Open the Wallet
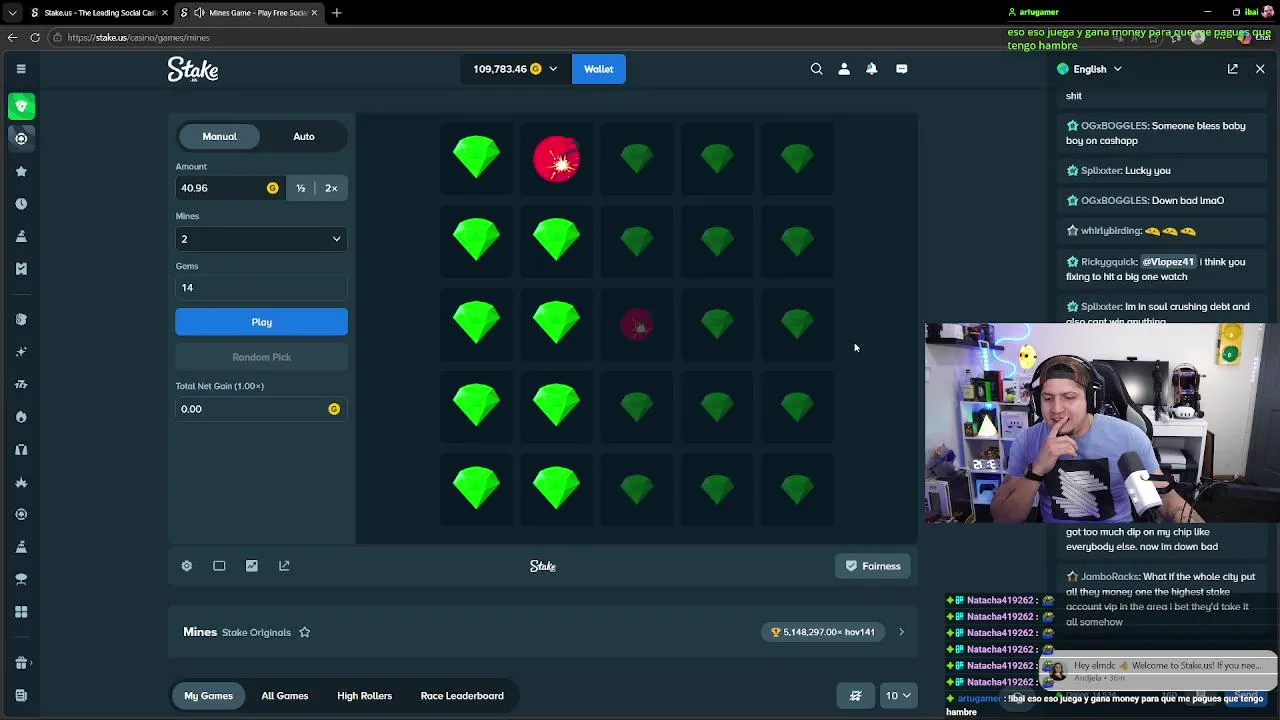1280x720 pixels. pyautogui.click(x=598, y=69)
